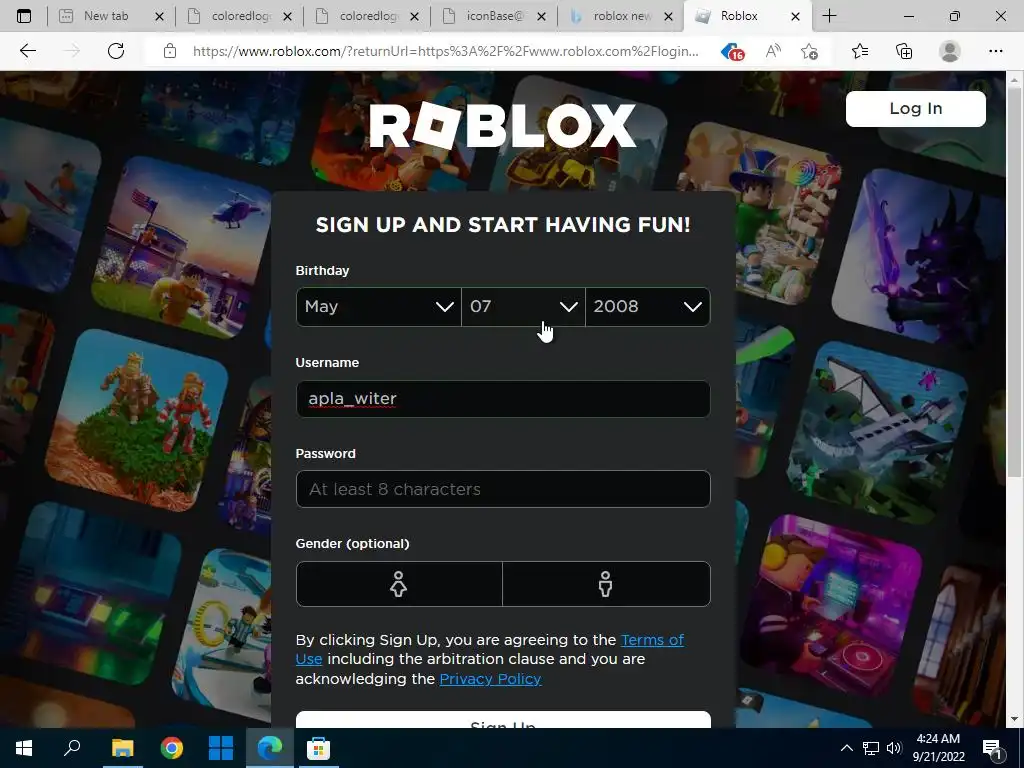1024x768 pixels.
Task: Open the shopping tag icon with 16 badge
Action: [x=733, y=52]
